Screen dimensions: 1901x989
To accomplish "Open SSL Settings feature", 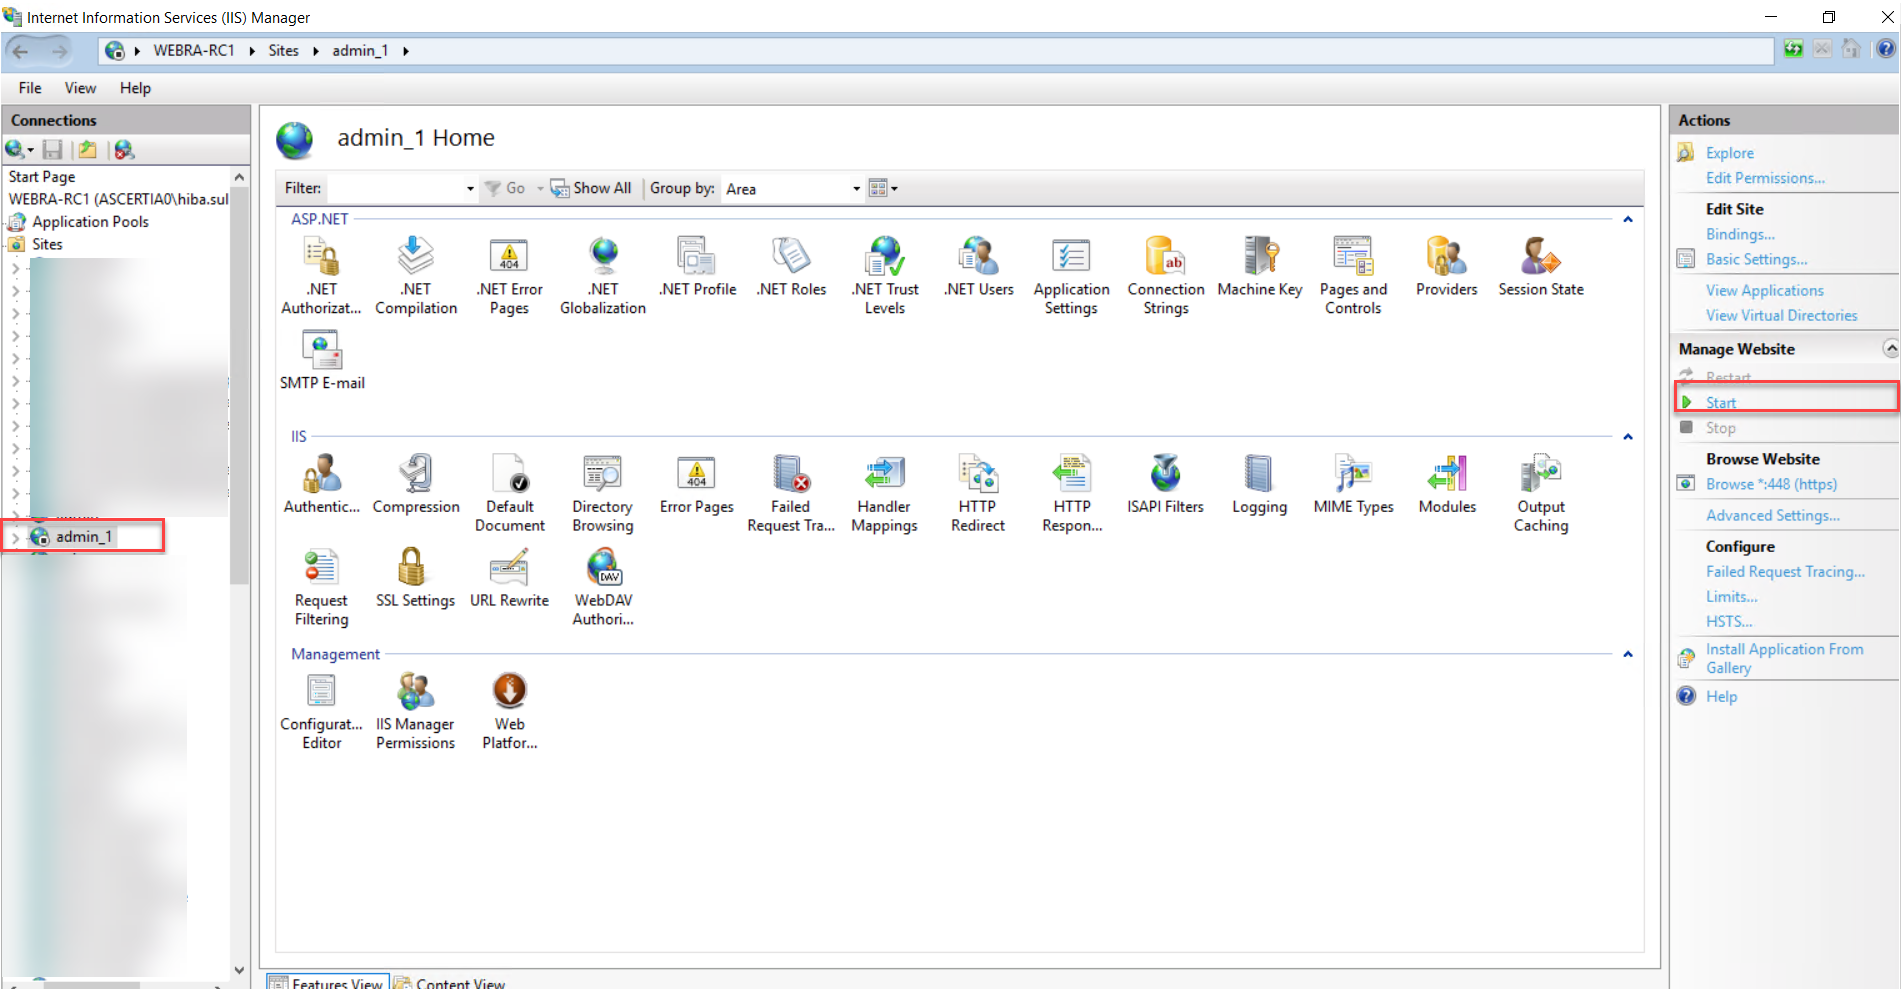I will pyautogui.click(x=415, y=578).
